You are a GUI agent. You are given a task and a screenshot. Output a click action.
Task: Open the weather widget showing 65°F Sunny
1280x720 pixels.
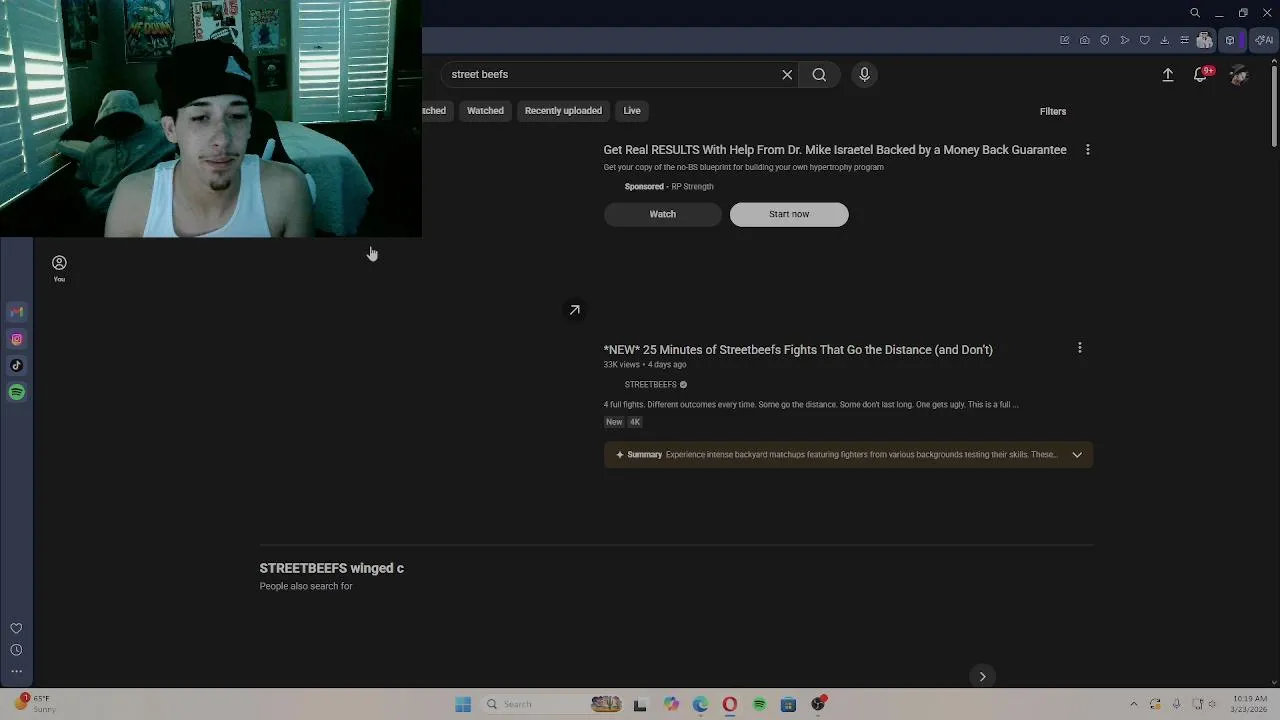click(x=35, y=704)
